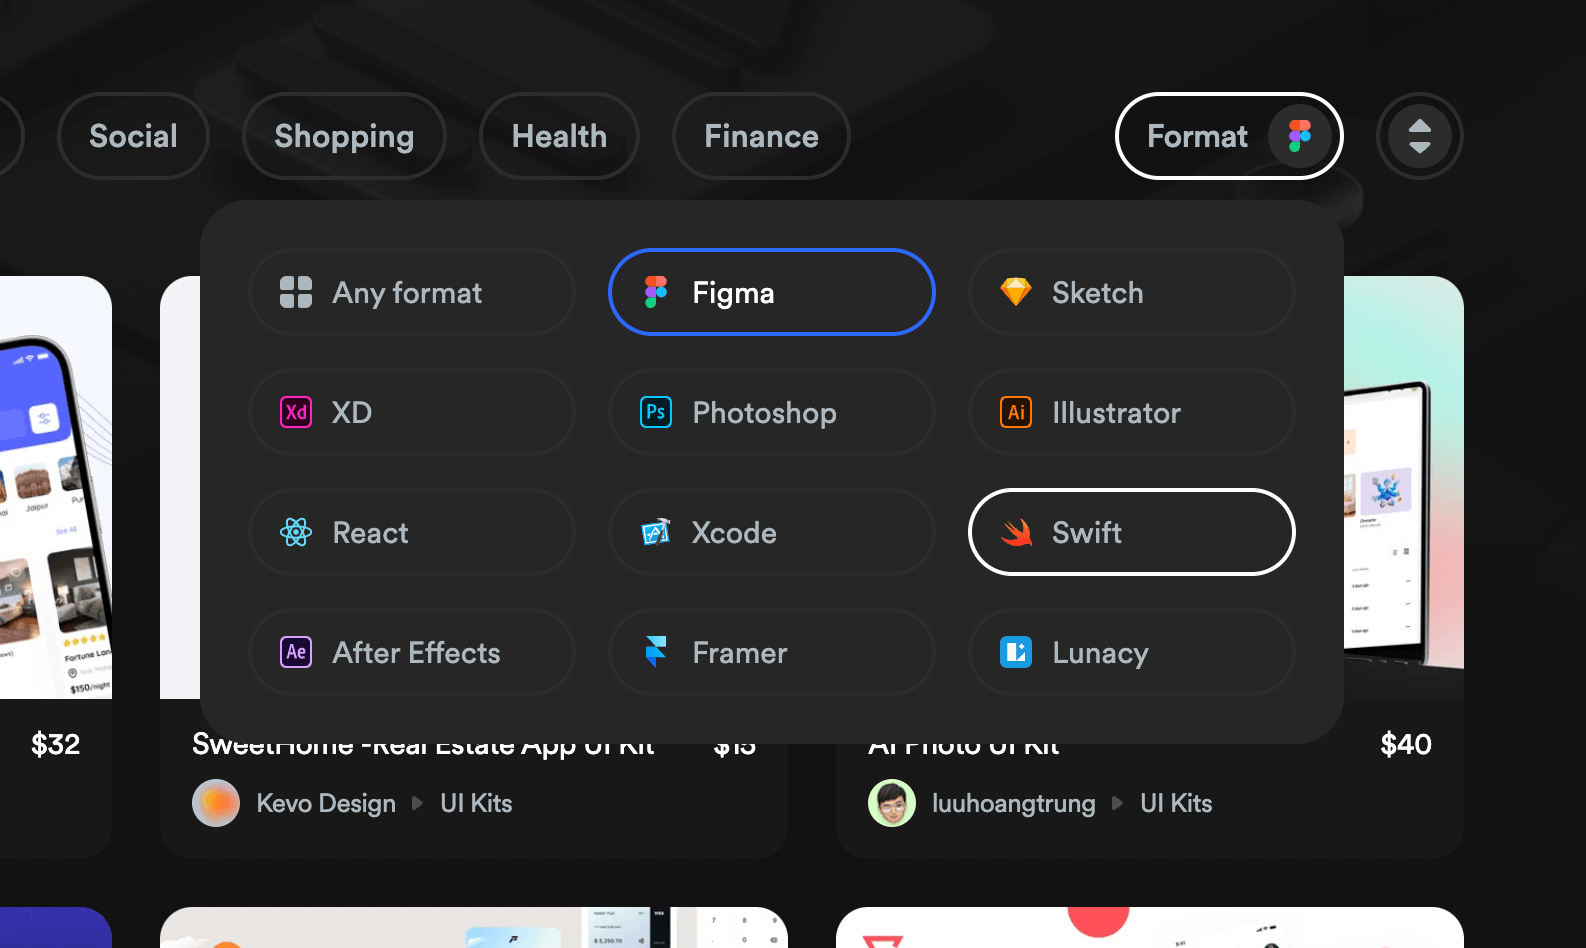
Task: Pick the Lunacy format icon
Action: coord(1016,652)
